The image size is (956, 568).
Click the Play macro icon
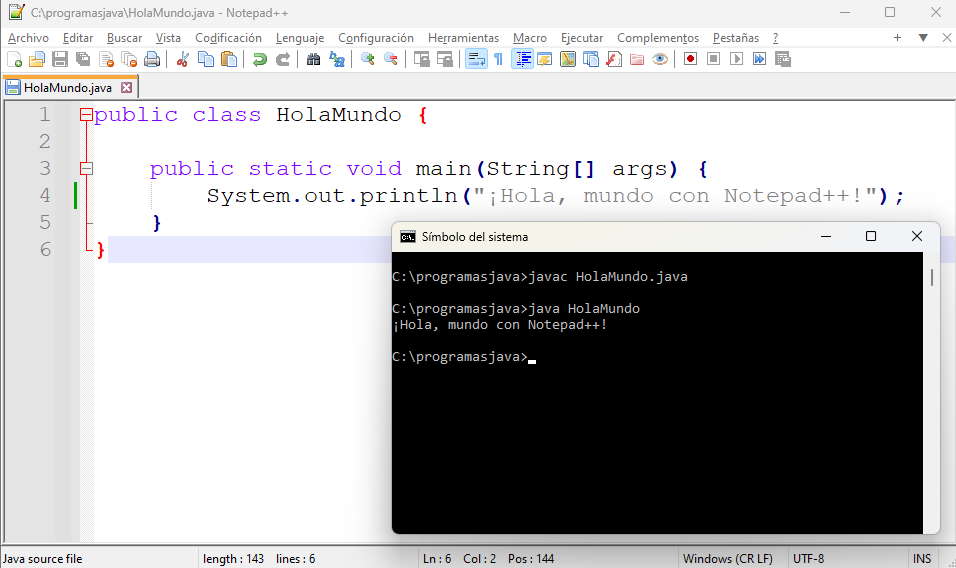click(x=737, y=59)
